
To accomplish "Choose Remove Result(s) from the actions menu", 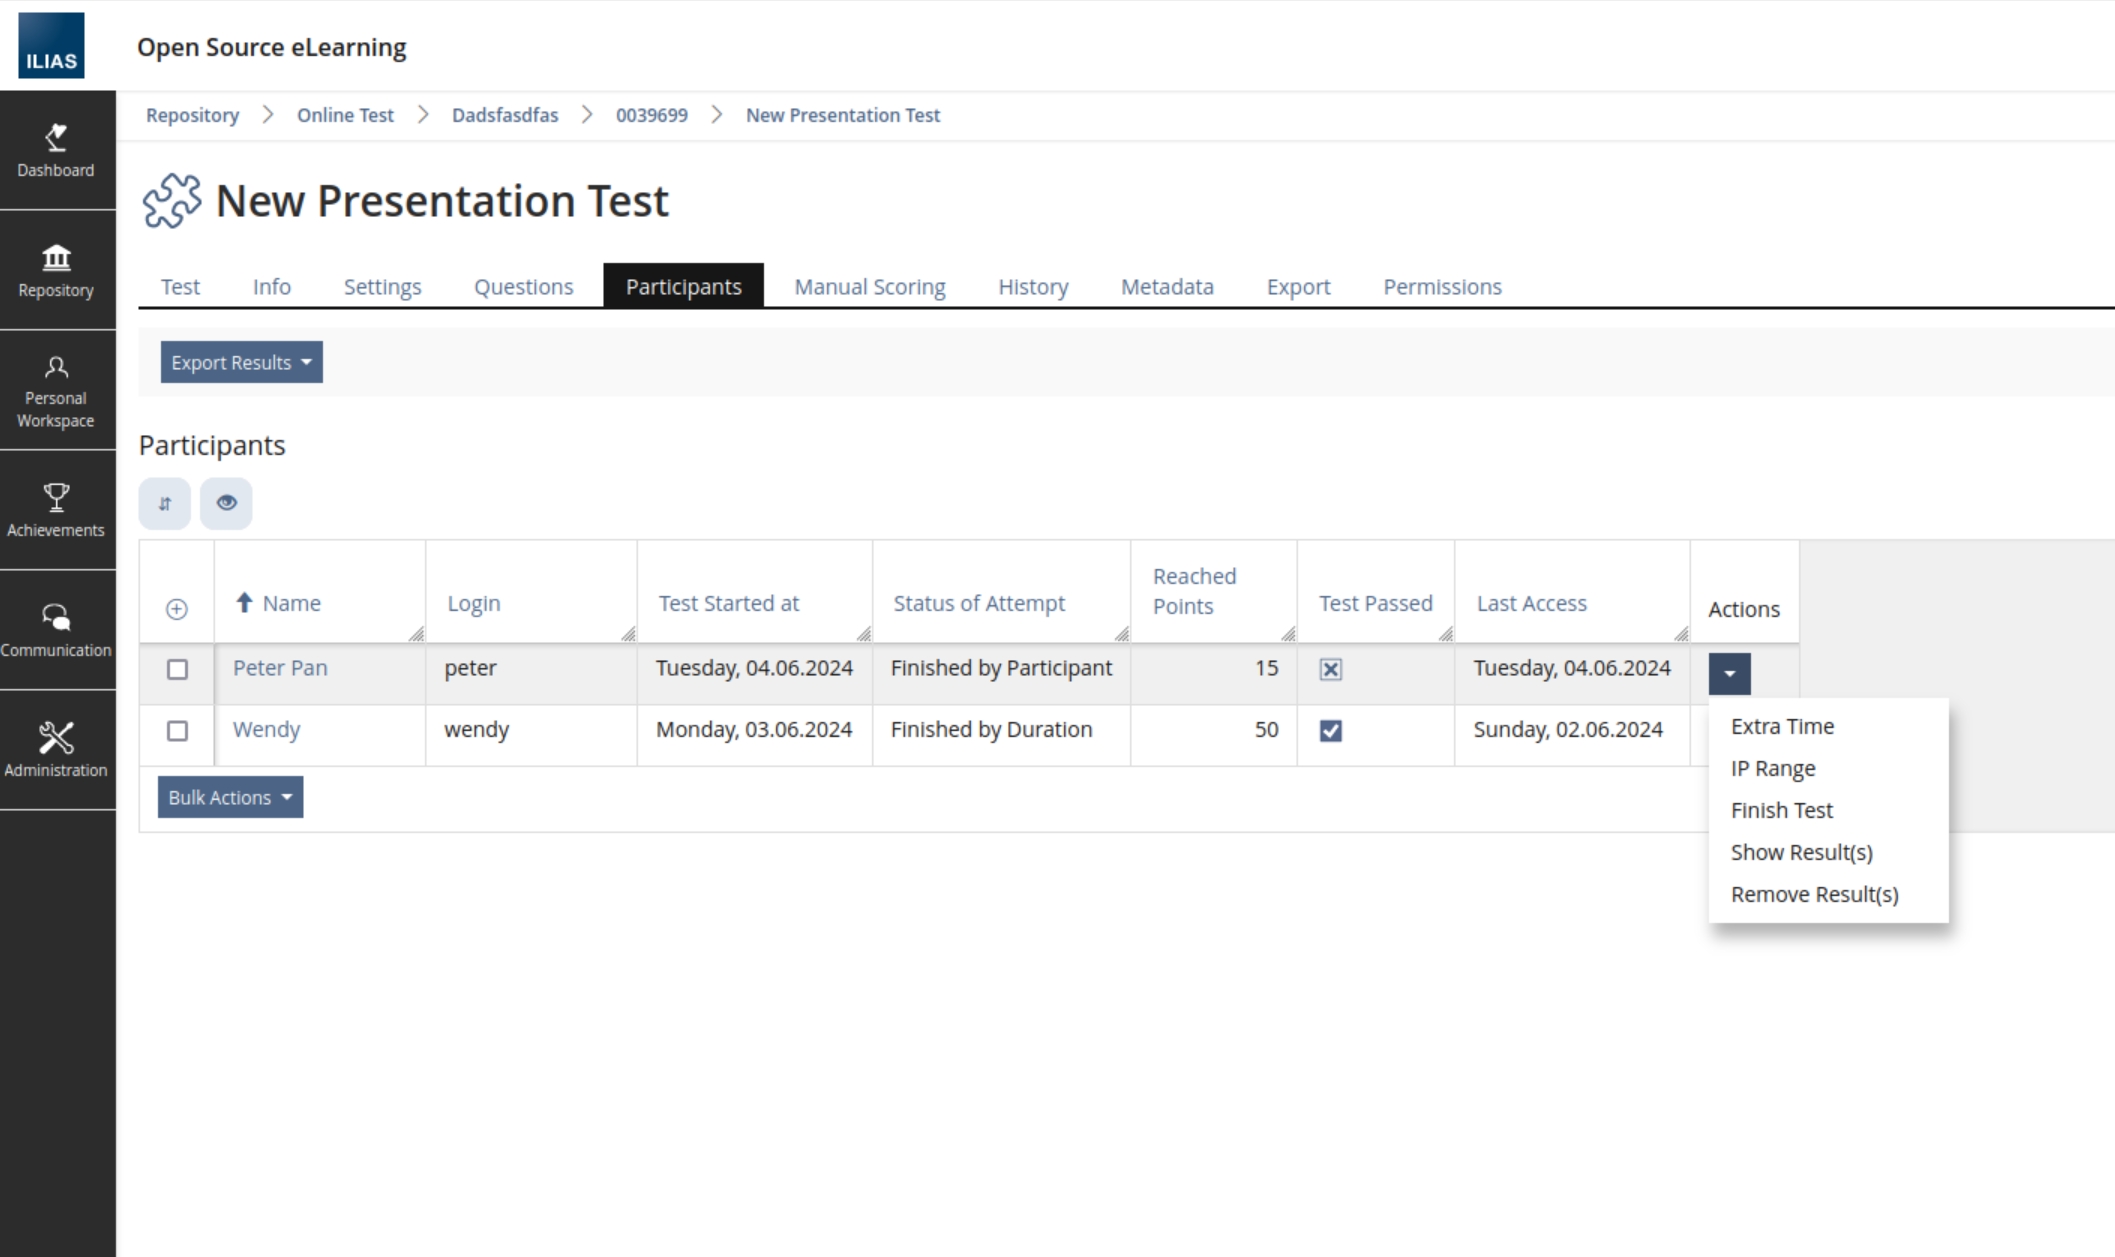I will coord(1814,893).
